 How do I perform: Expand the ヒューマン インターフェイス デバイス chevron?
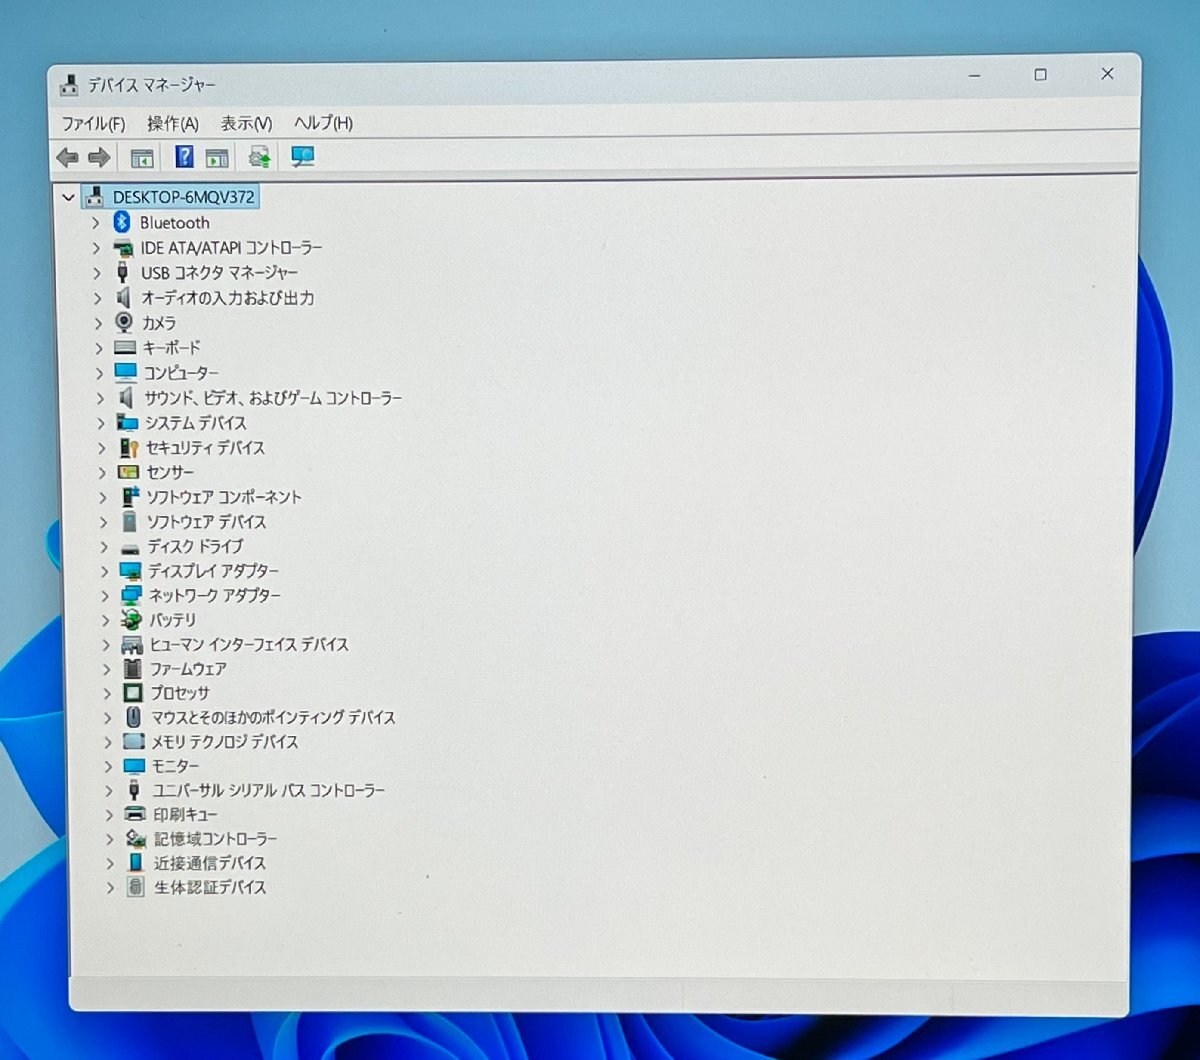[106, 645]
